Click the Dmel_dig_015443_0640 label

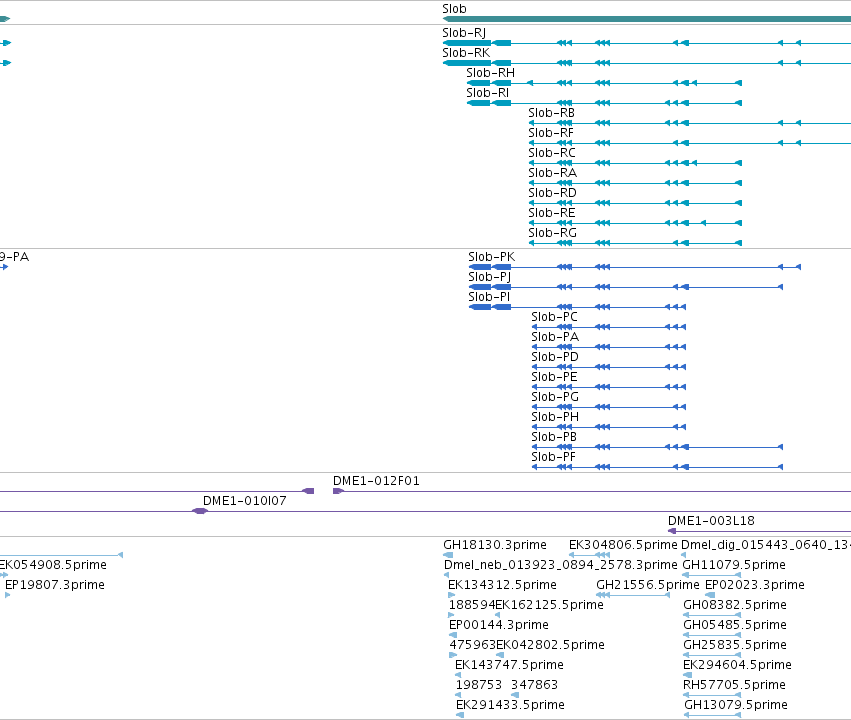point(766,545)
